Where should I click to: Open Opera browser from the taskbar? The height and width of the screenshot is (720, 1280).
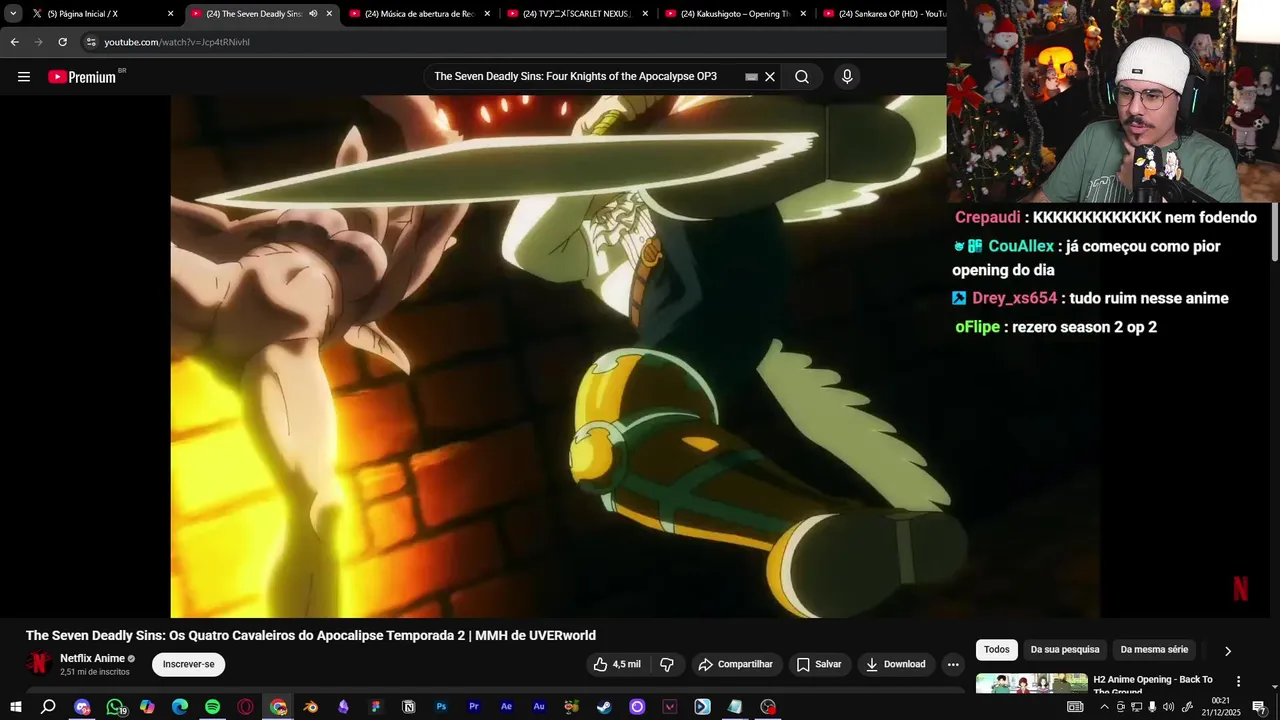[245, 707]
